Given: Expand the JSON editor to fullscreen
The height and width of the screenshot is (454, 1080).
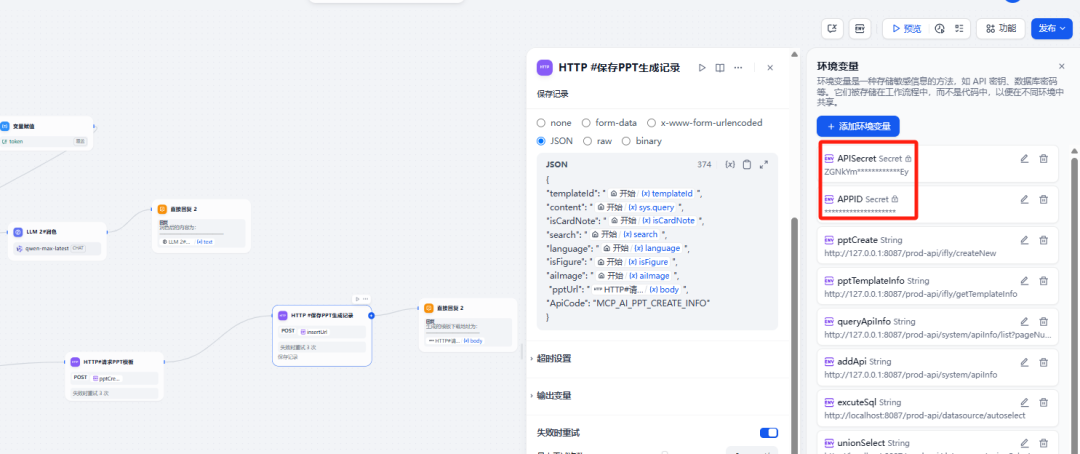Looking at the screenshot, I should [x=763, y=165].
